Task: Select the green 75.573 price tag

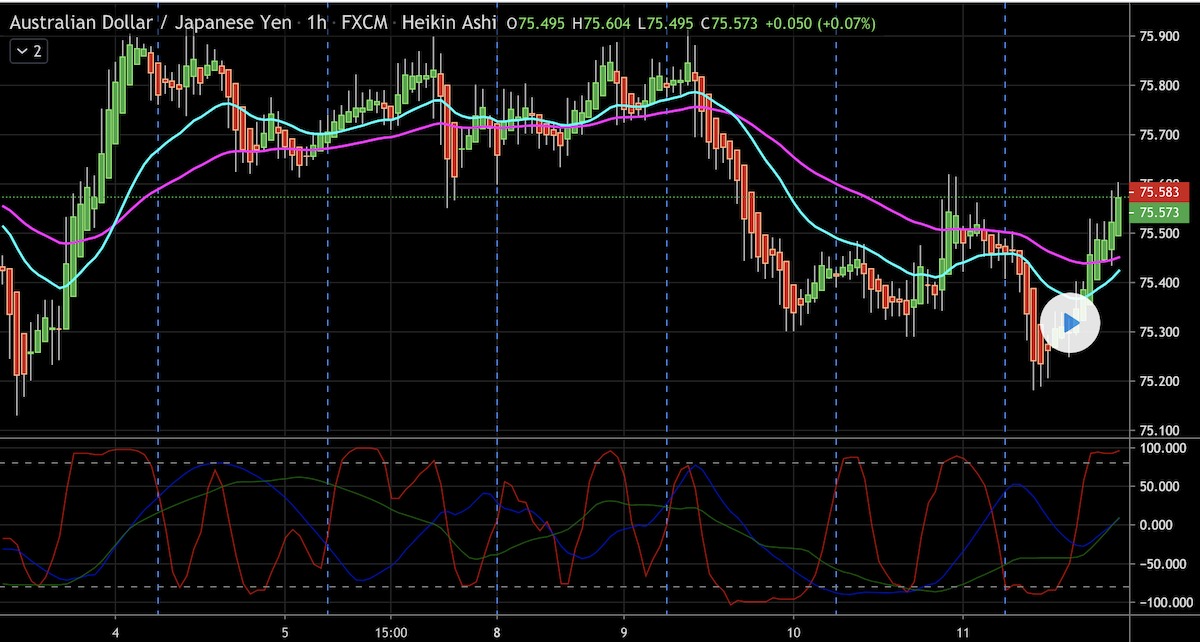Action: pyautogui.click(x=1158, y=213)
